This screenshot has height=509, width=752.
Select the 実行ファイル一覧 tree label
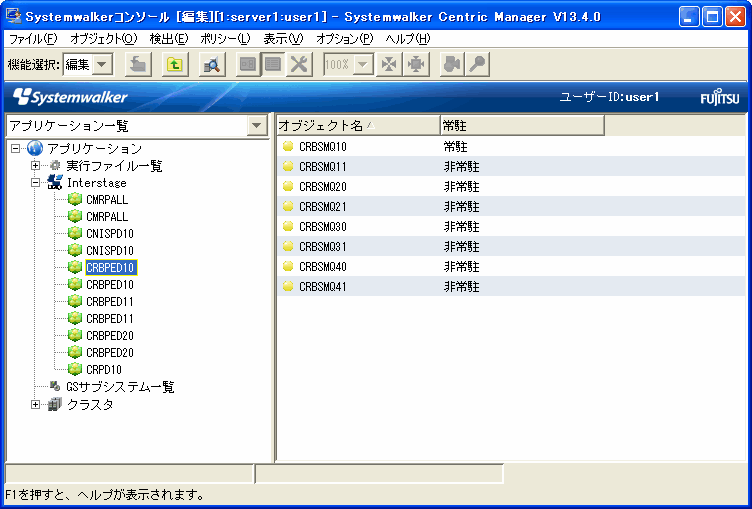(x=115, y=166)
